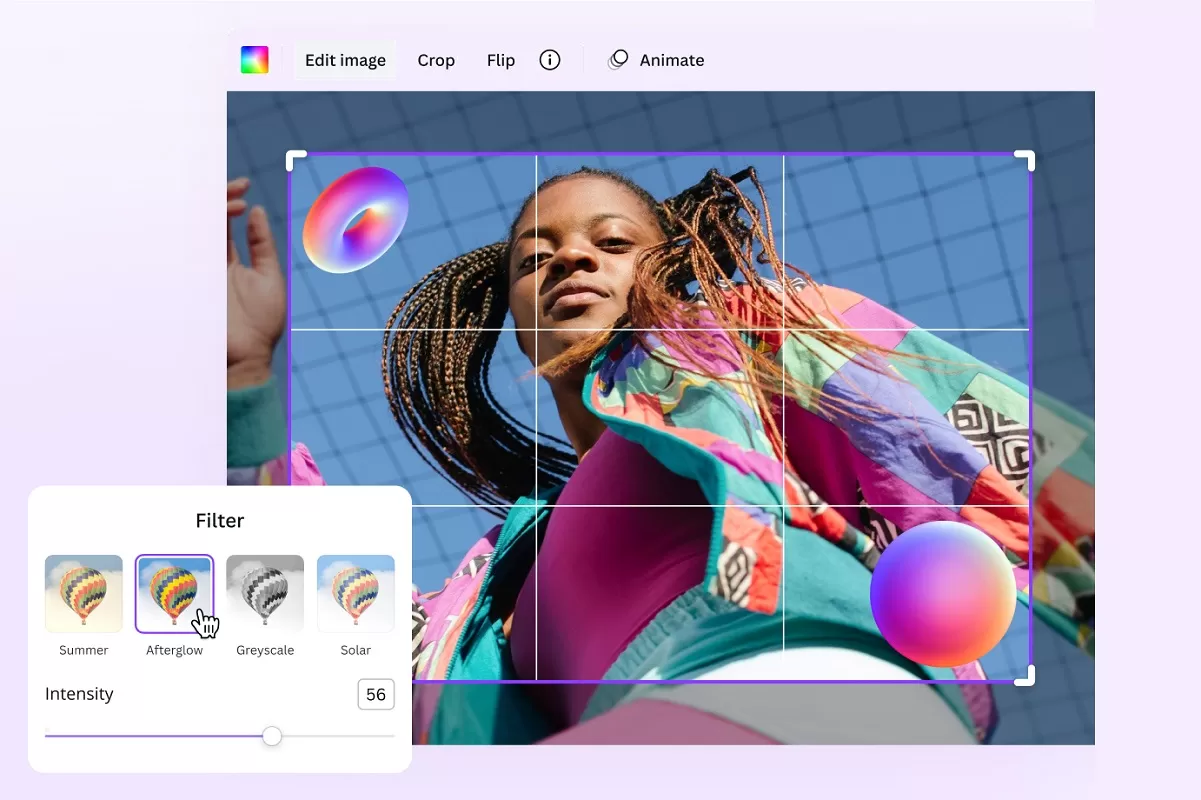The width and height of the screenshot is (1201, 800).
Task: Choose the Solar filter thumbnail
Action: pos(356,593)
